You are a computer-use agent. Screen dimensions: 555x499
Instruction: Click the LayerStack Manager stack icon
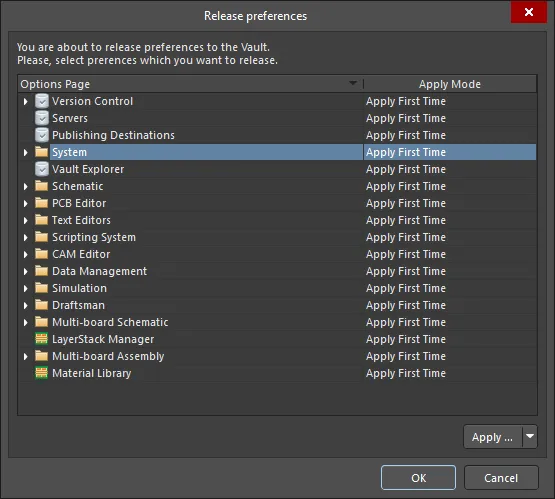pos(41,339)
